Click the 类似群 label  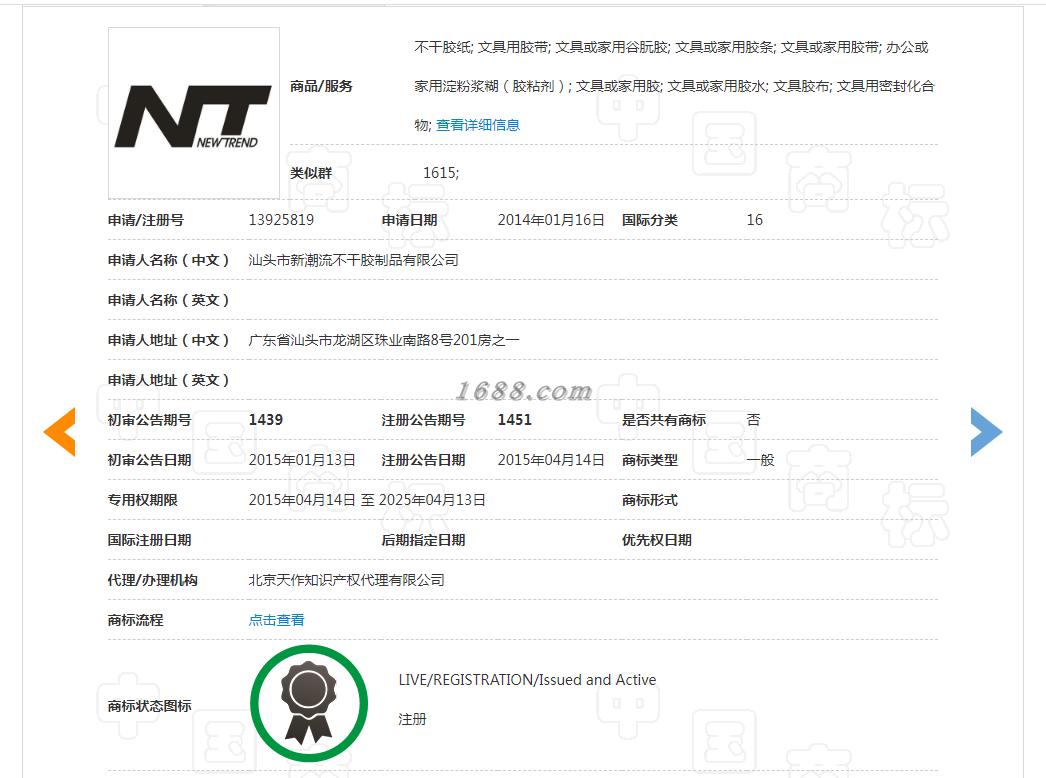311,173
